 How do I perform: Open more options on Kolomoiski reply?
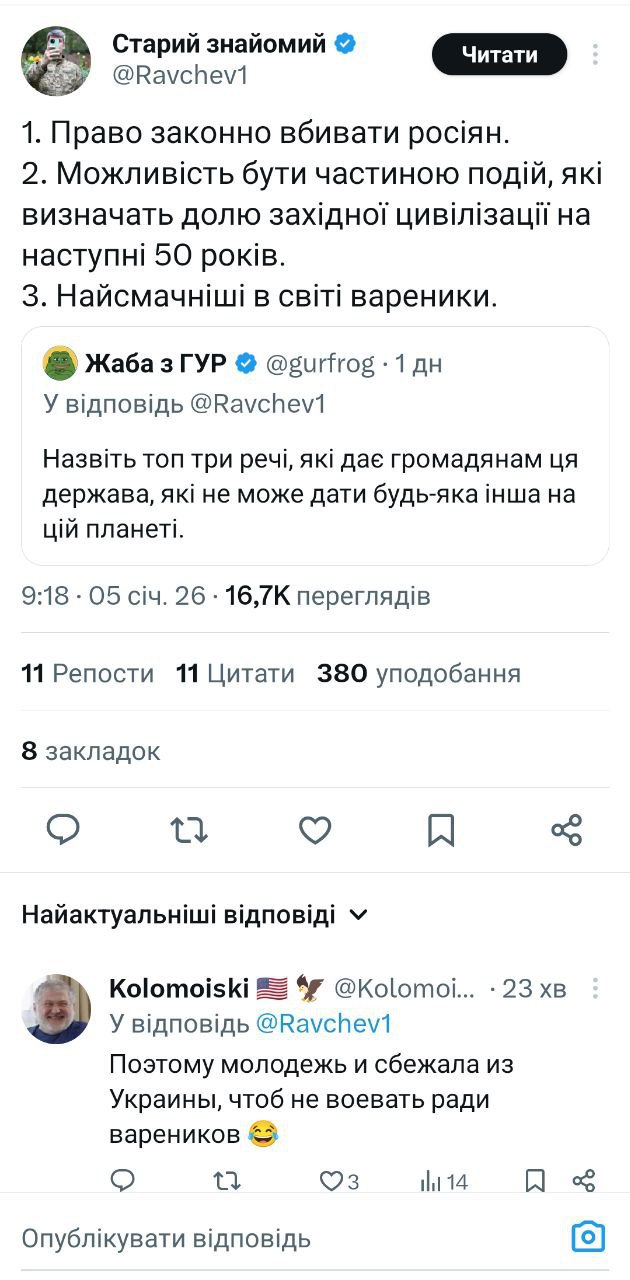coord(597,989)
